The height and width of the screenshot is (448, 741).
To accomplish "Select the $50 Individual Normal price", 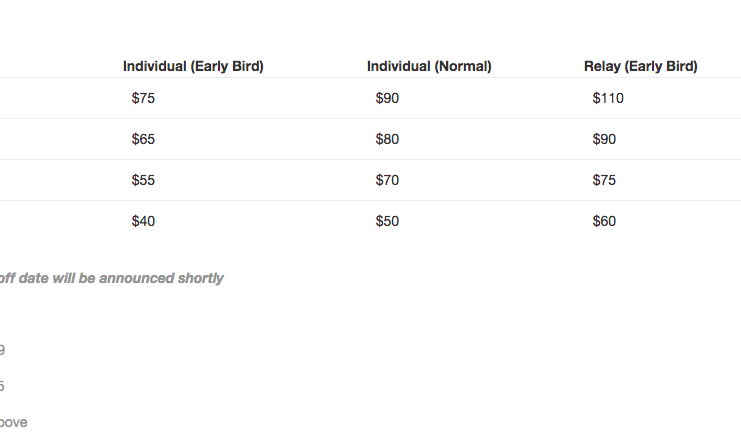I will tap(387, 221).
